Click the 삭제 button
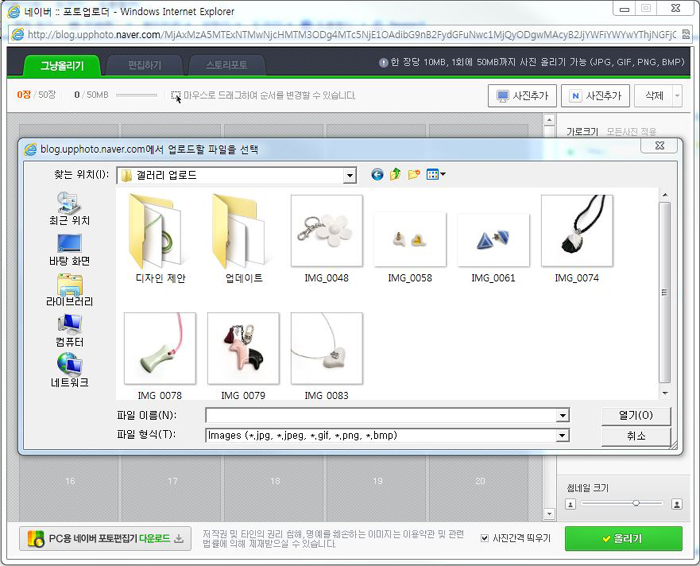This screenshot has width=700, height=566. [x=654, y=96]
